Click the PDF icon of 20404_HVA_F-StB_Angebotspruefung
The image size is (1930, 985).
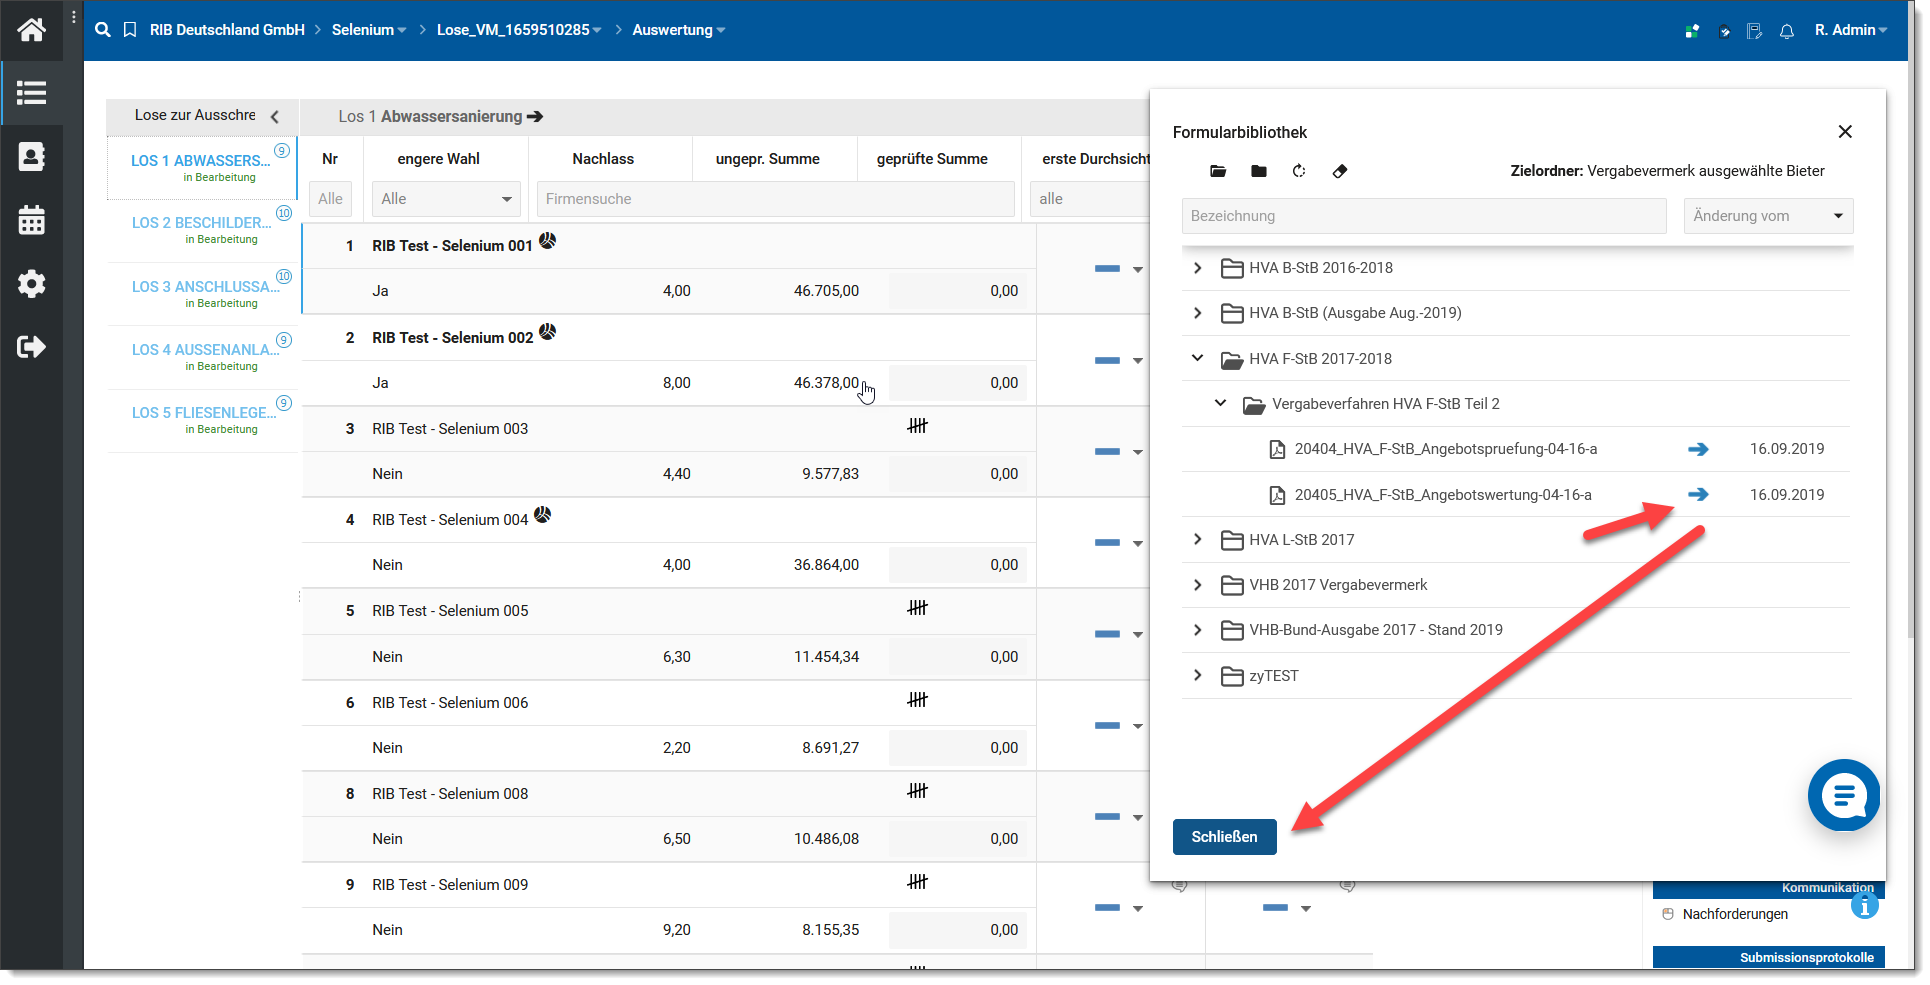[1277, 449]
